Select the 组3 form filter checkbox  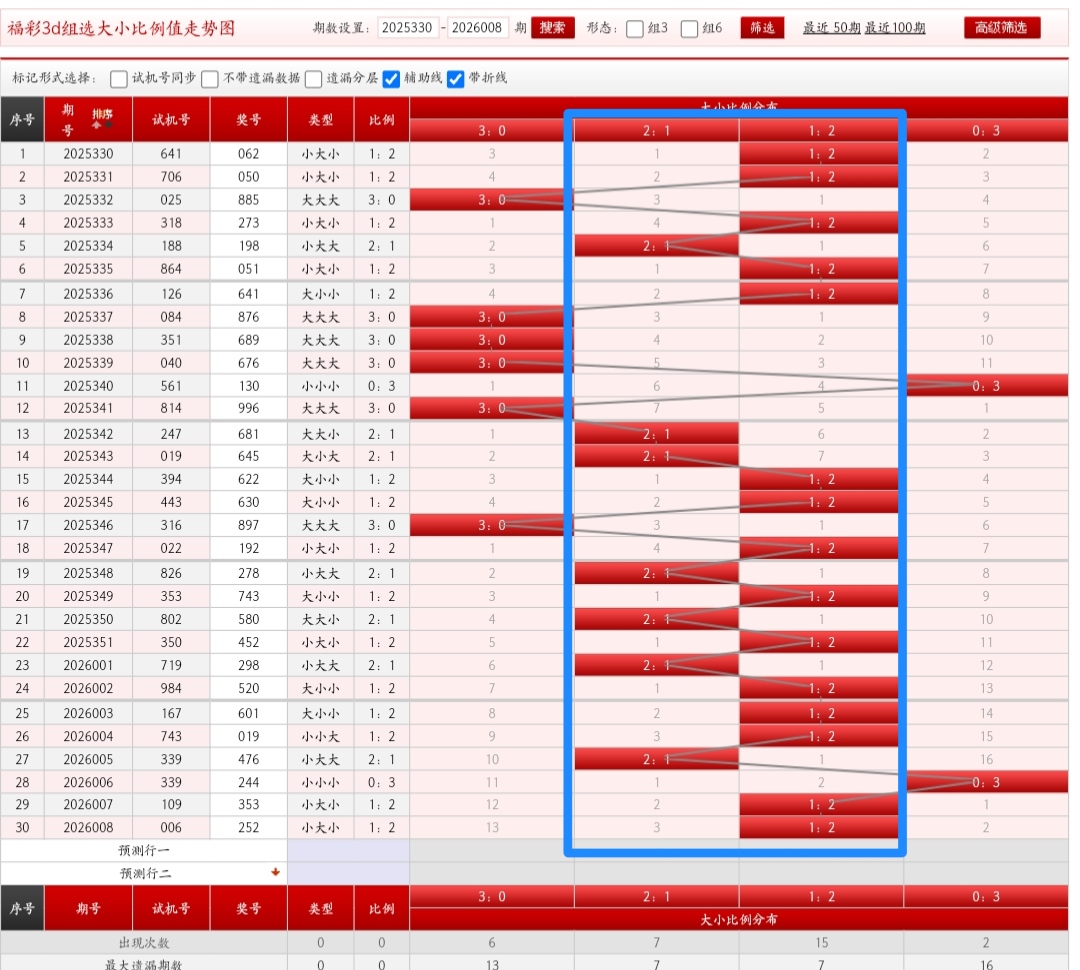click(x=635, y=29)
